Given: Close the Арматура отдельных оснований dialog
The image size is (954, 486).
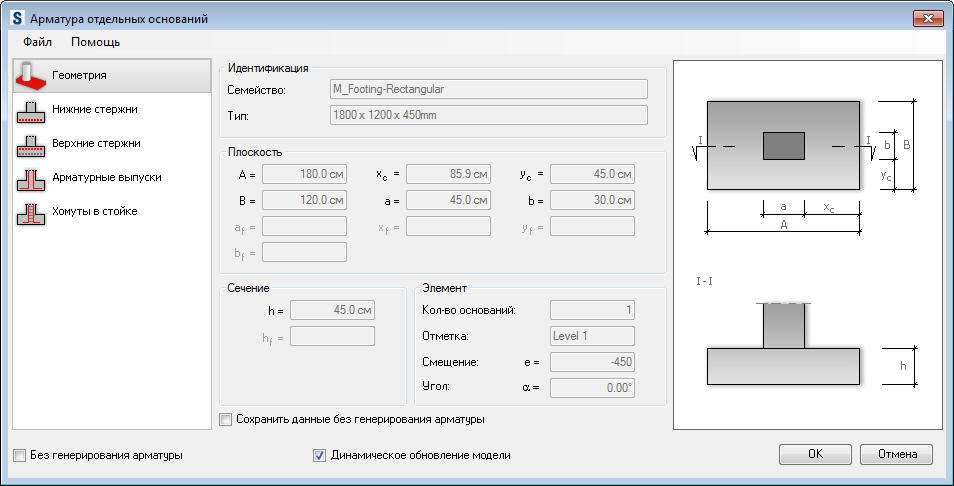Looking at the screenshot, I should pyautogui.click(x=928, y=19).
